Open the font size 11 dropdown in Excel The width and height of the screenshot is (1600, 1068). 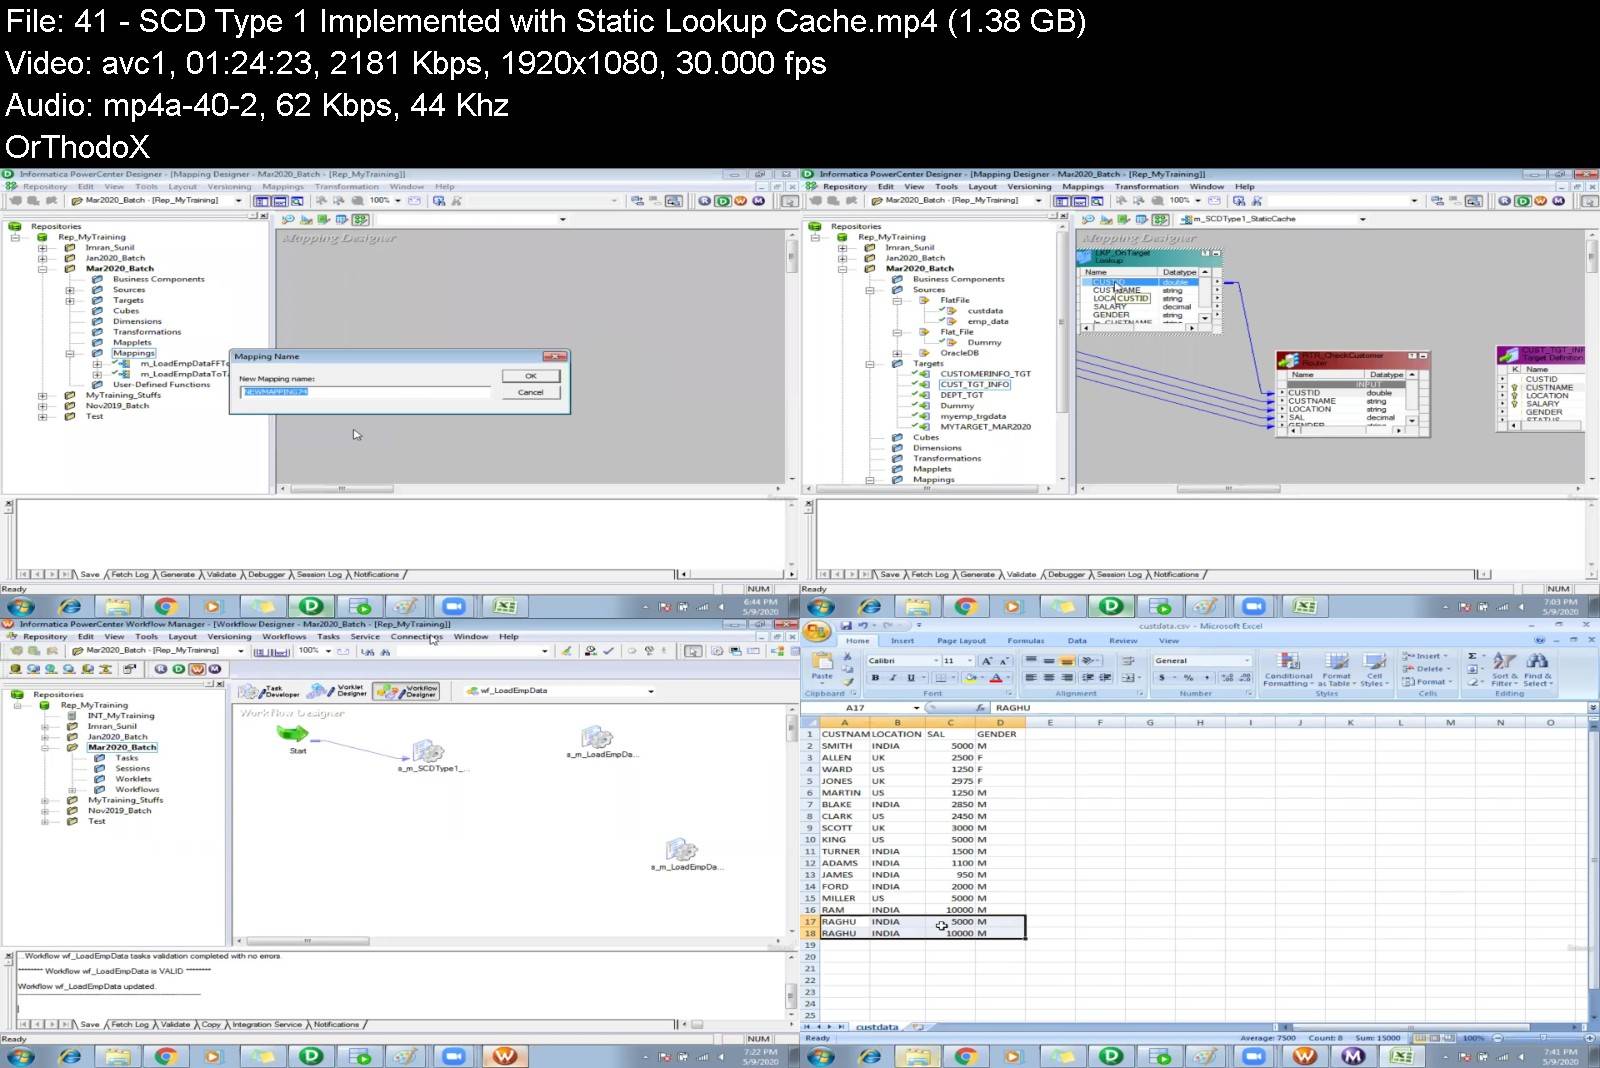(970, 661)
